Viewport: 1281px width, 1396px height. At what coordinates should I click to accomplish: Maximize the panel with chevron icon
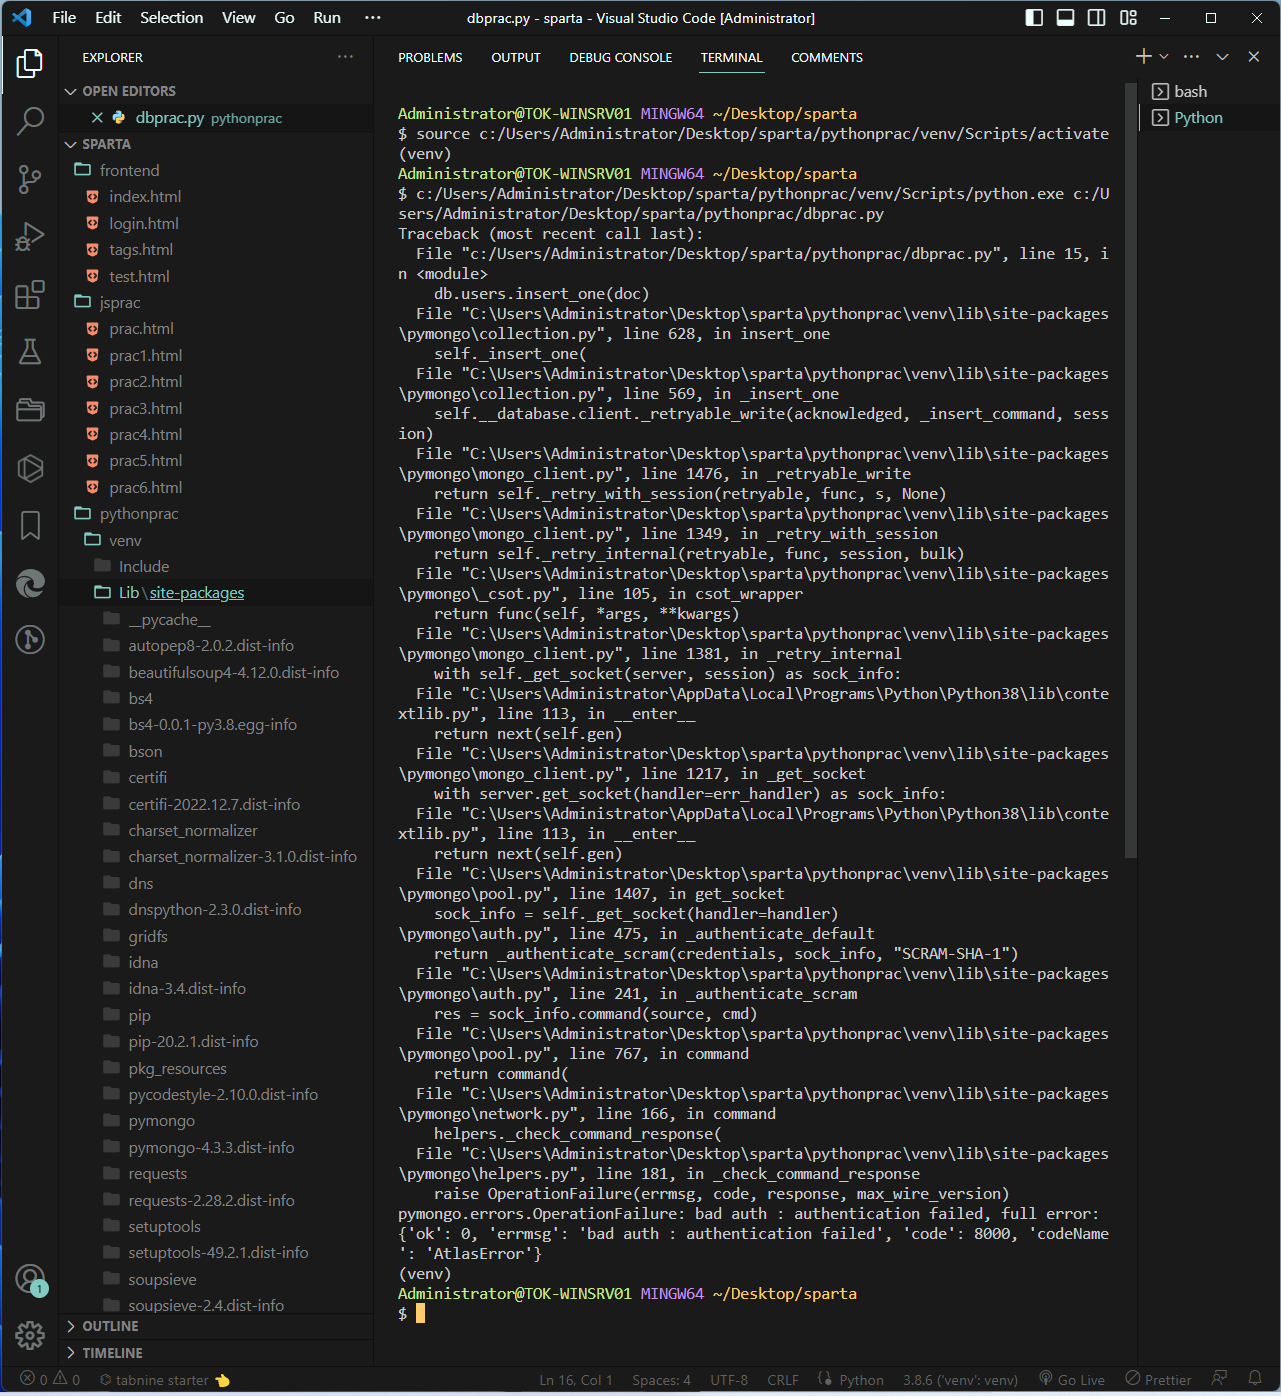click(x=1222, y=57)
